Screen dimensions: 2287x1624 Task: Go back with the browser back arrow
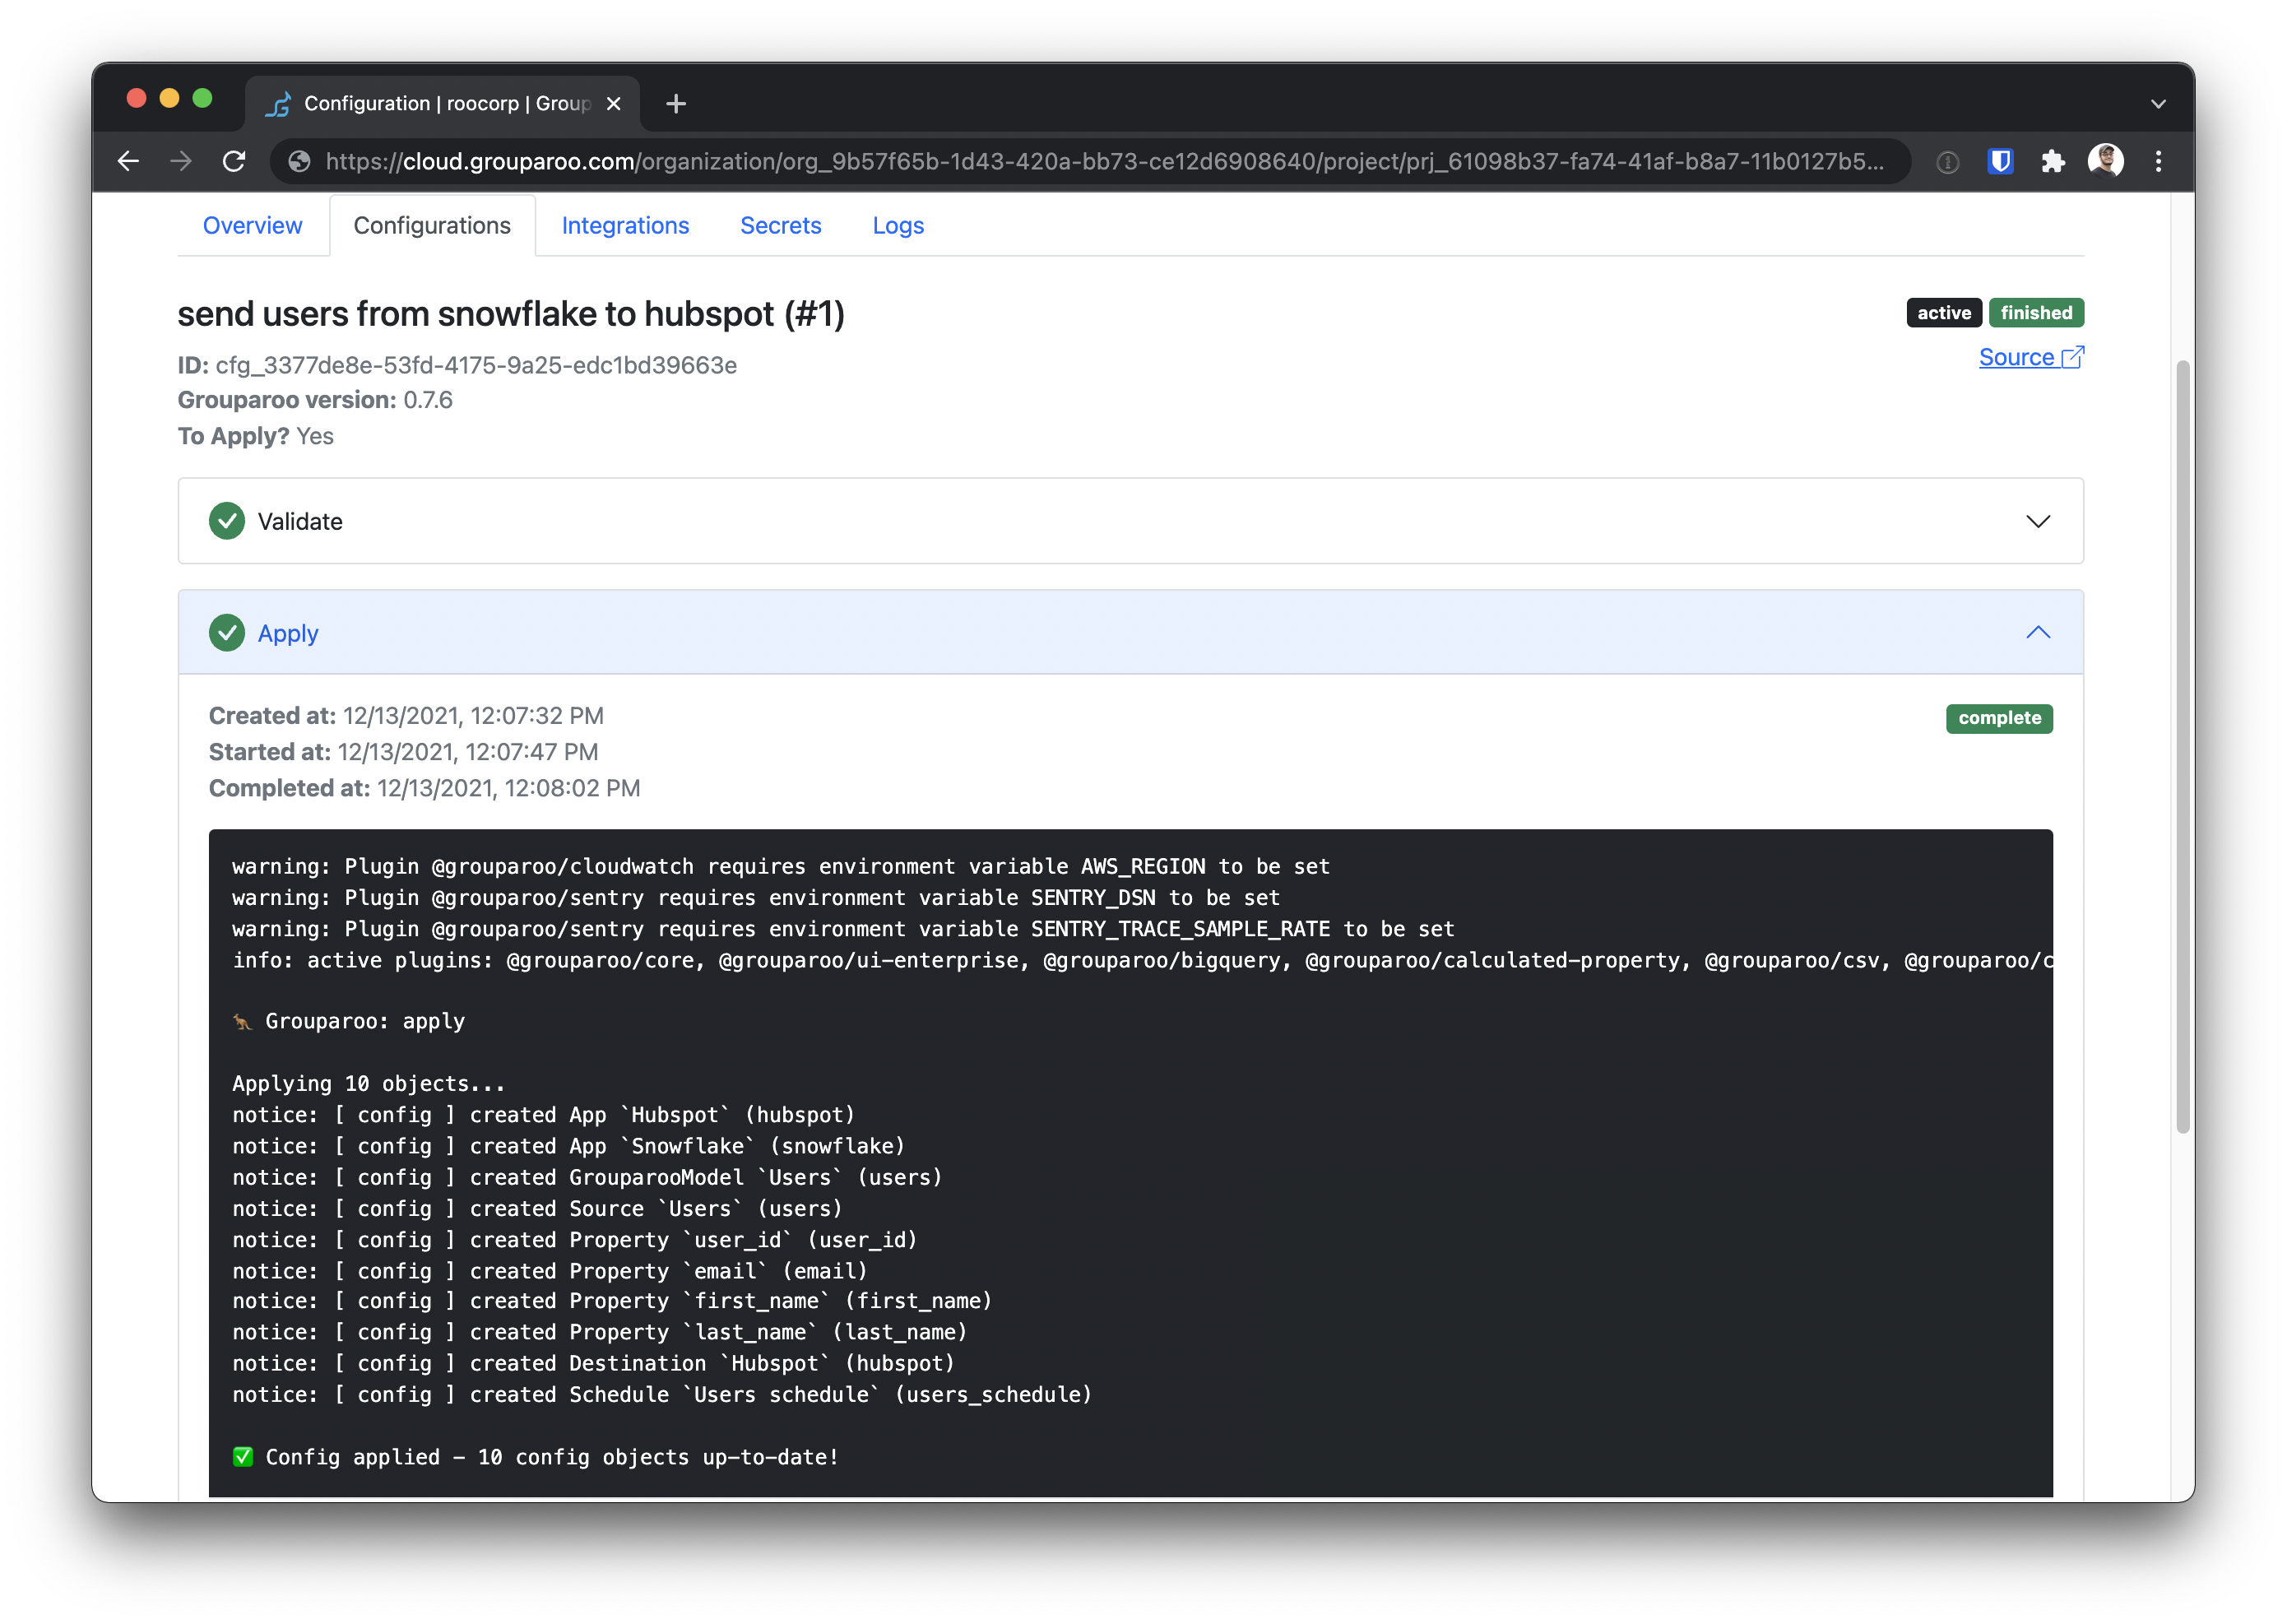click(128, 161)
